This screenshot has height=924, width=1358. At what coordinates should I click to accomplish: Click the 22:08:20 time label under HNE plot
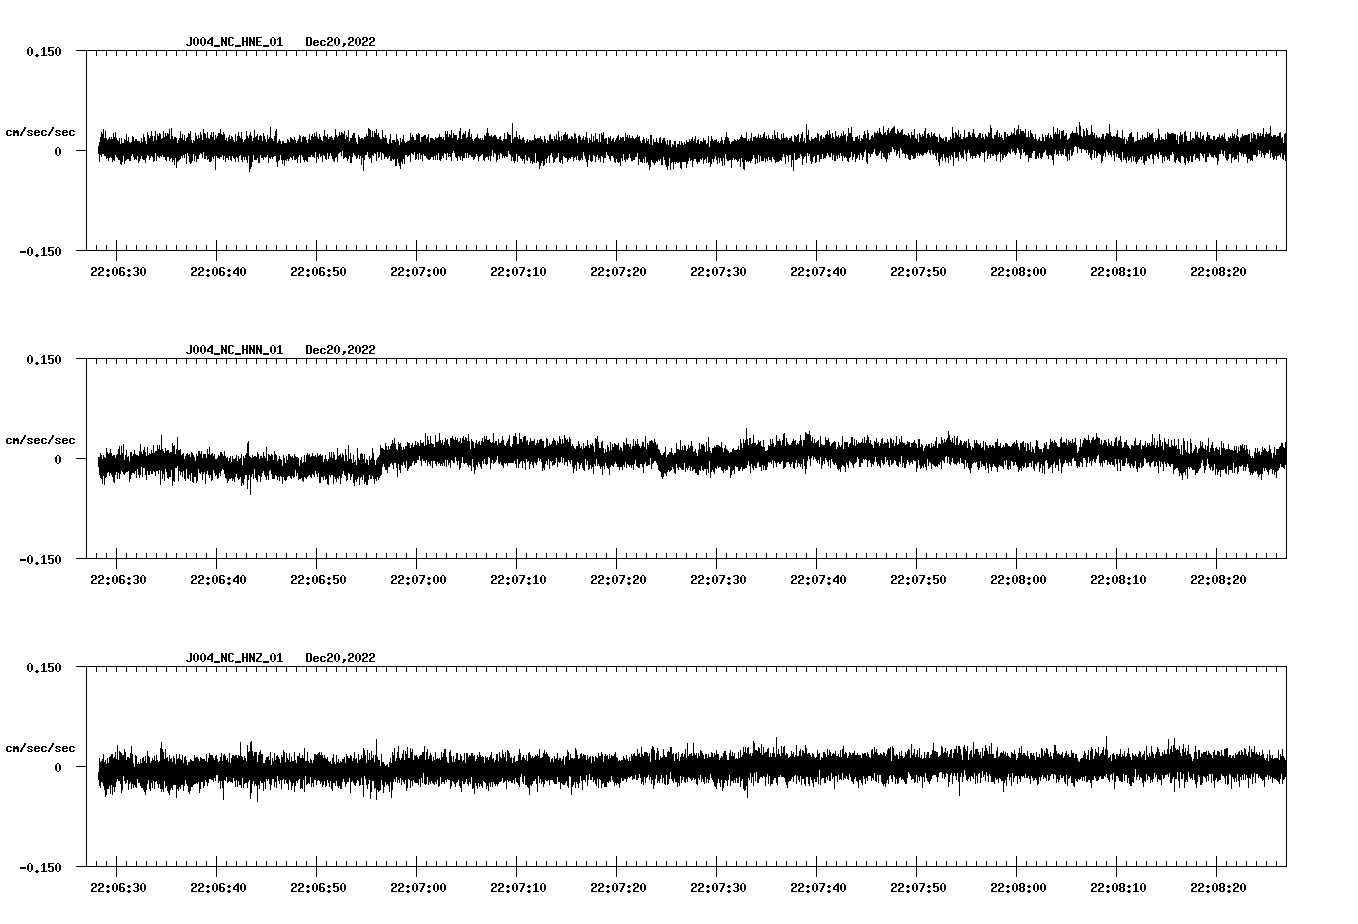point(1218,272)
